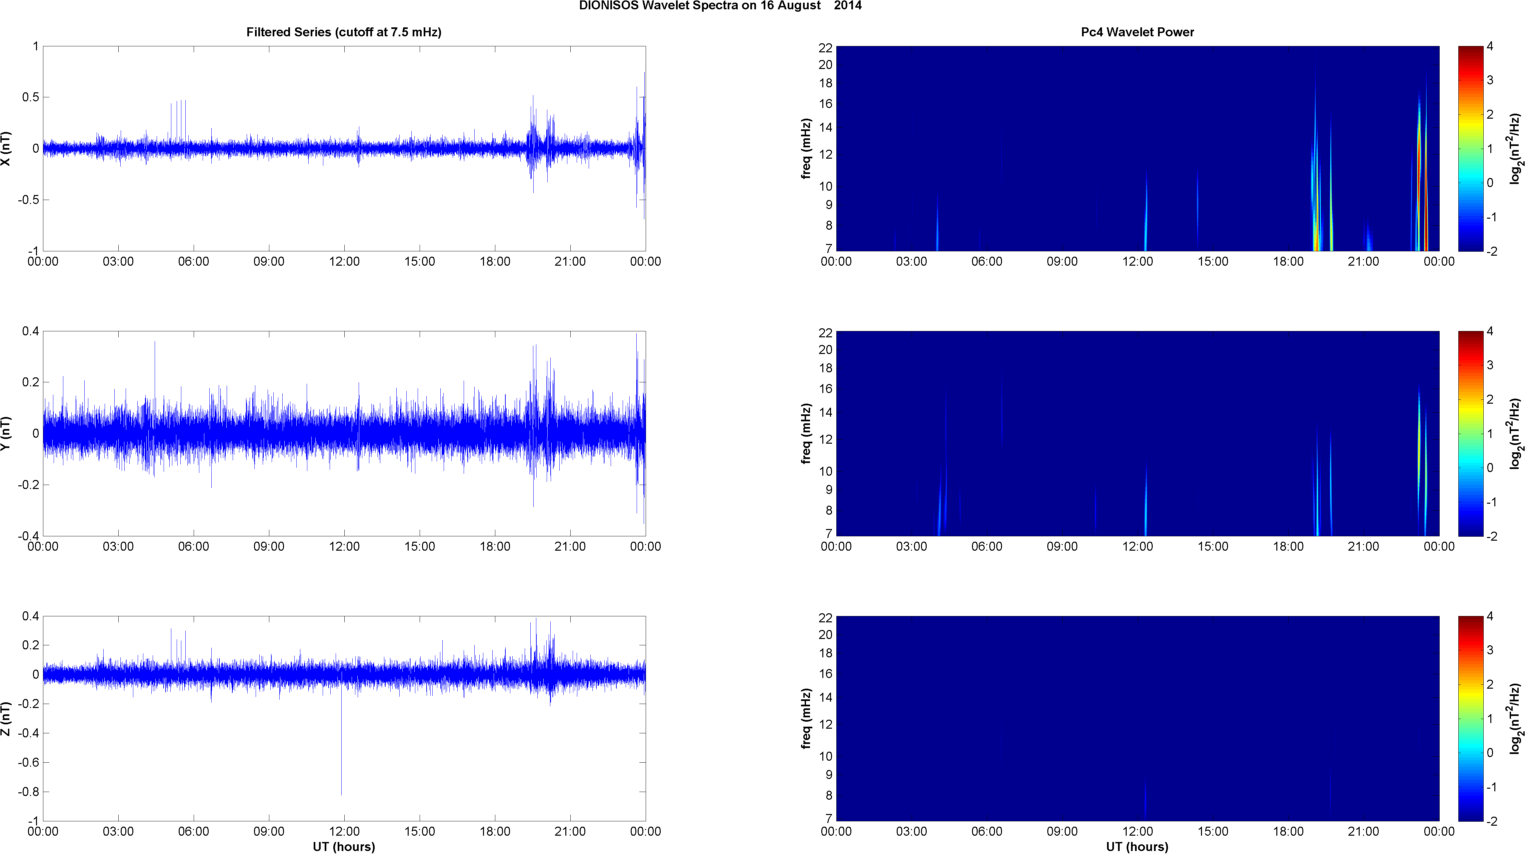Select the 'Pc4 Wavelet Power' heading
This screenshot has width=1525, height=854.
[1137, 32]
